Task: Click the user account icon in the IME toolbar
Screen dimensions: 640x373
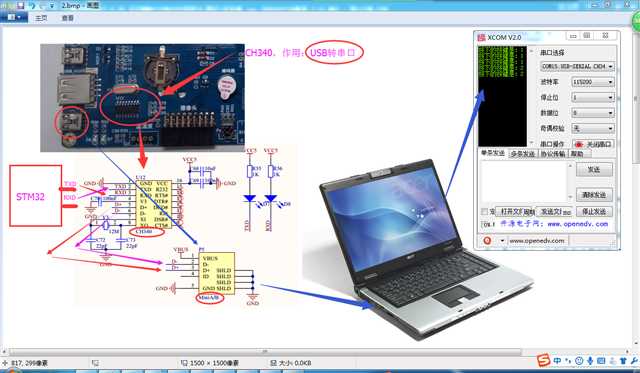Action: pos(613,361)
